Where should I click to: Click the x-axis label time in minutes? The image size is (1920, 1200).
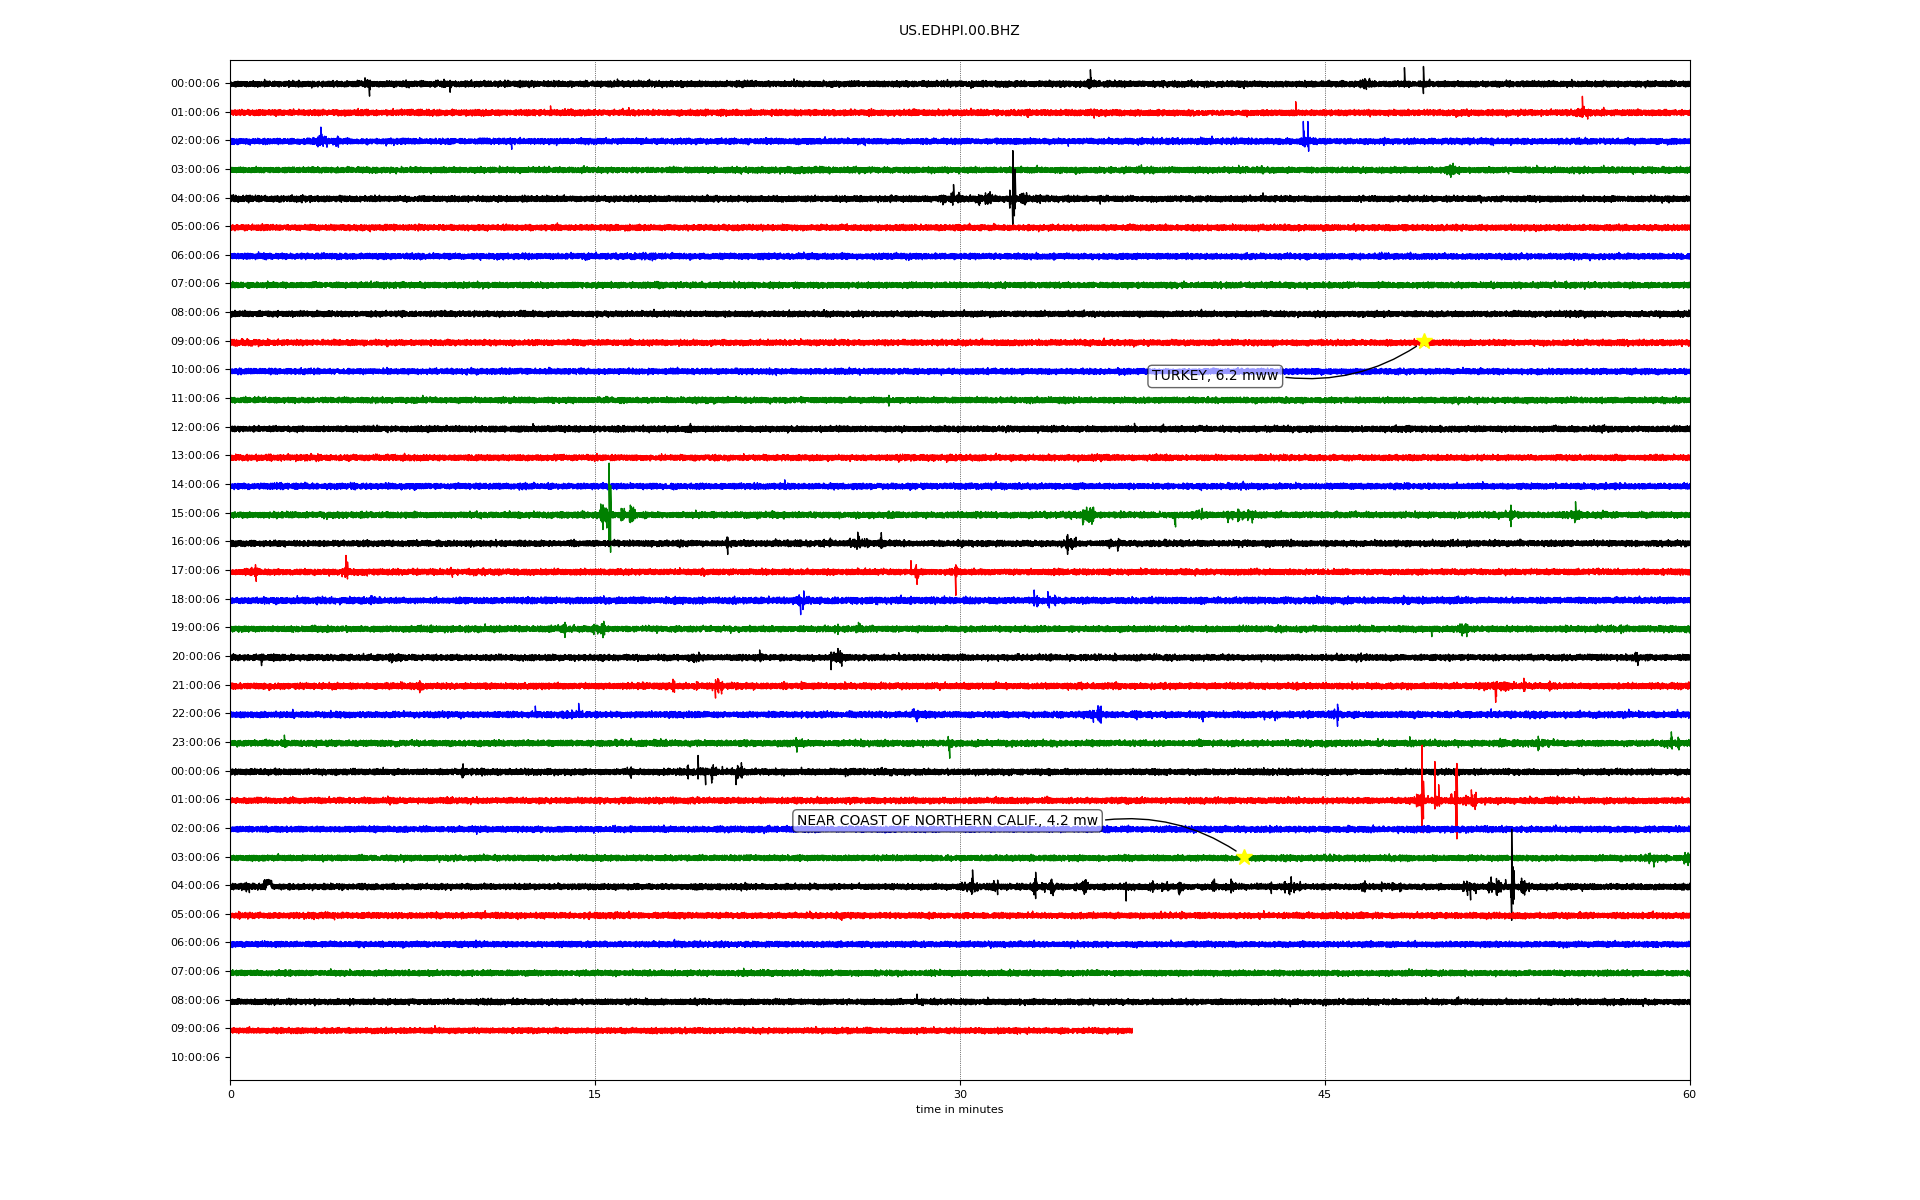click(x=959, y=1110)
